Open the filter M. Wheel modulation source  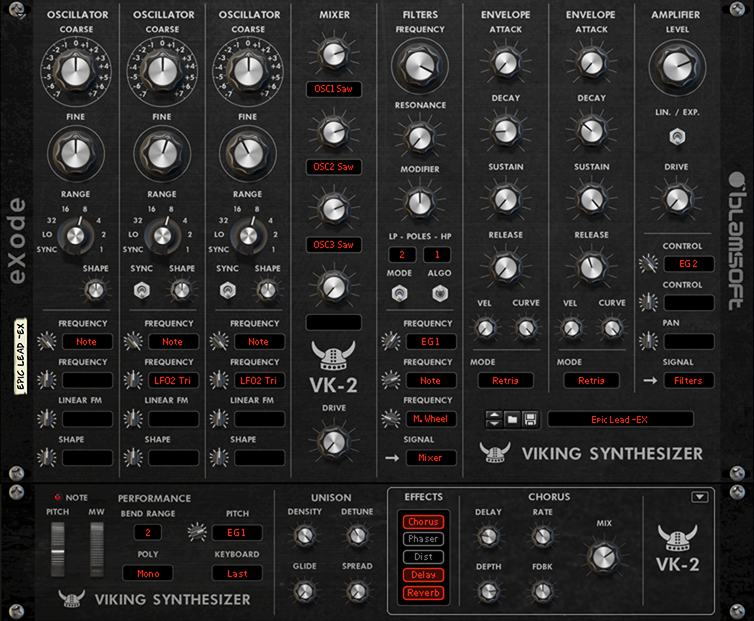(x=430, y=419)
